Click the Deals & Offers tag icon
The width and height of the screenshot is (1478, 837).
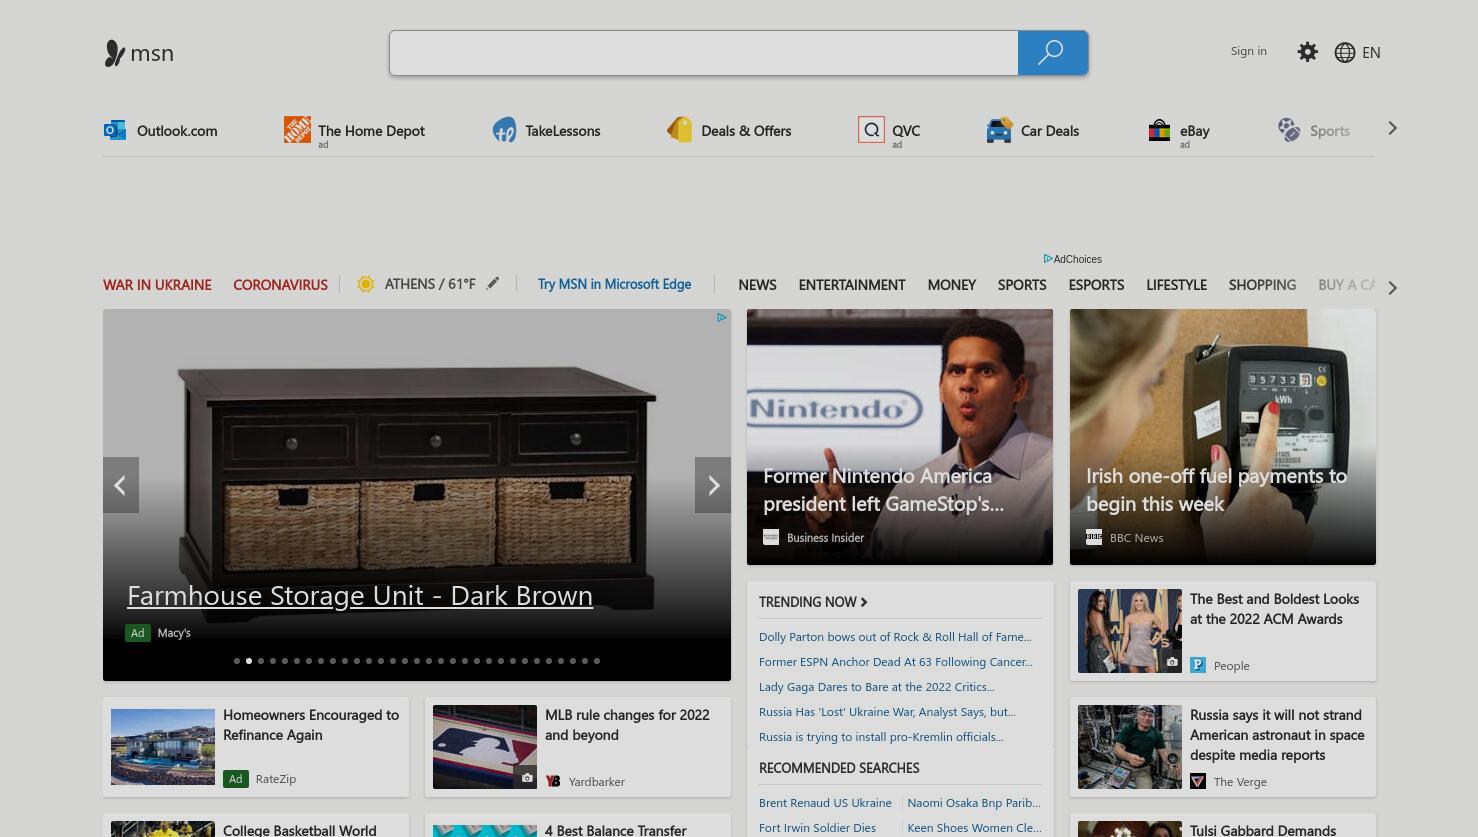pos(680,130)
